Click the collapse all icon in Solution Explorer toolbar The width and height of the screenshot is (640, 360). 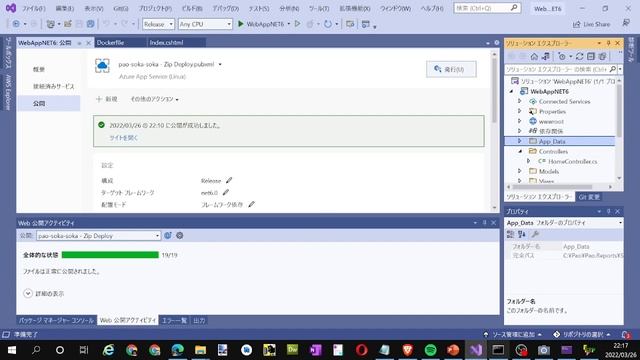tap(591, 56)
